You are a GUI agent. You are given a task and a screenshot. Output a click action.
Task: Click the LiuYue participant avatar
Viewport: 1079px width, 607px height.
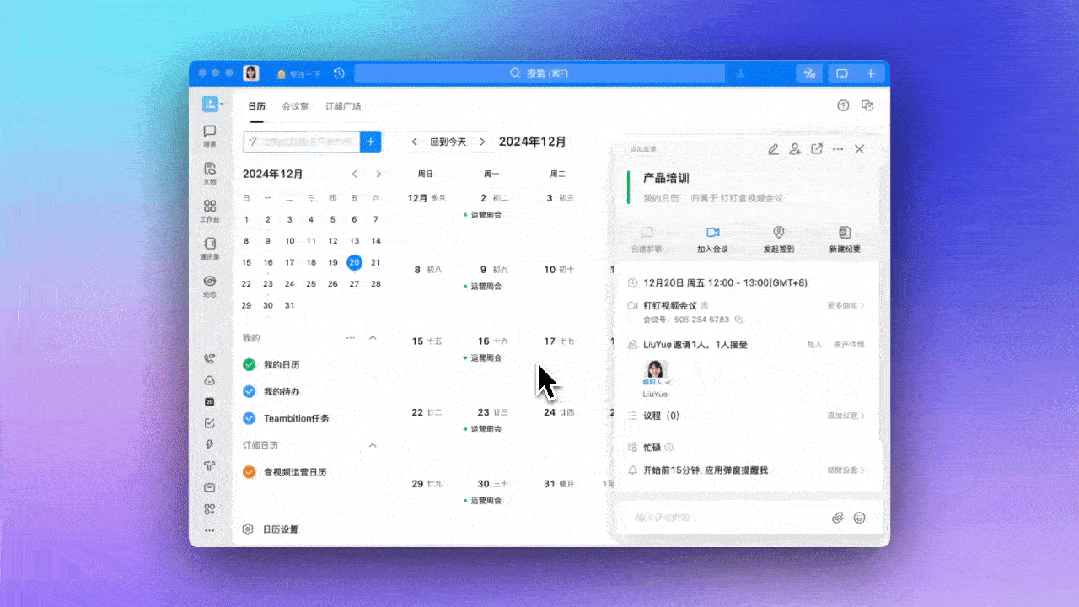[654, 372]
